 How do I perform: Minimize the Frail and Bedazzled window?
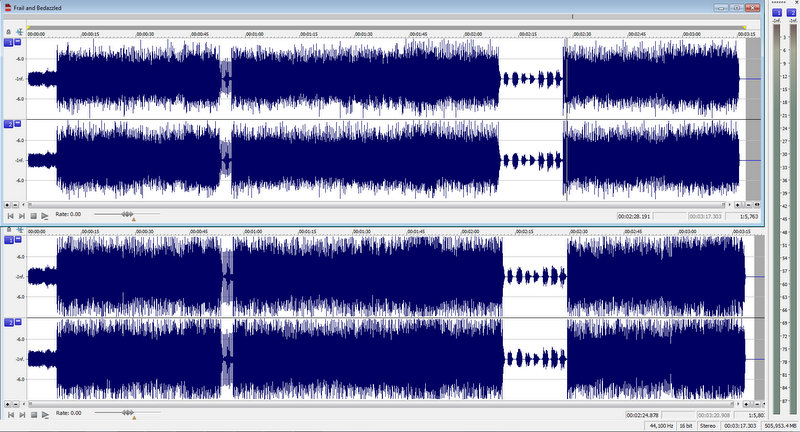(721, 8)
